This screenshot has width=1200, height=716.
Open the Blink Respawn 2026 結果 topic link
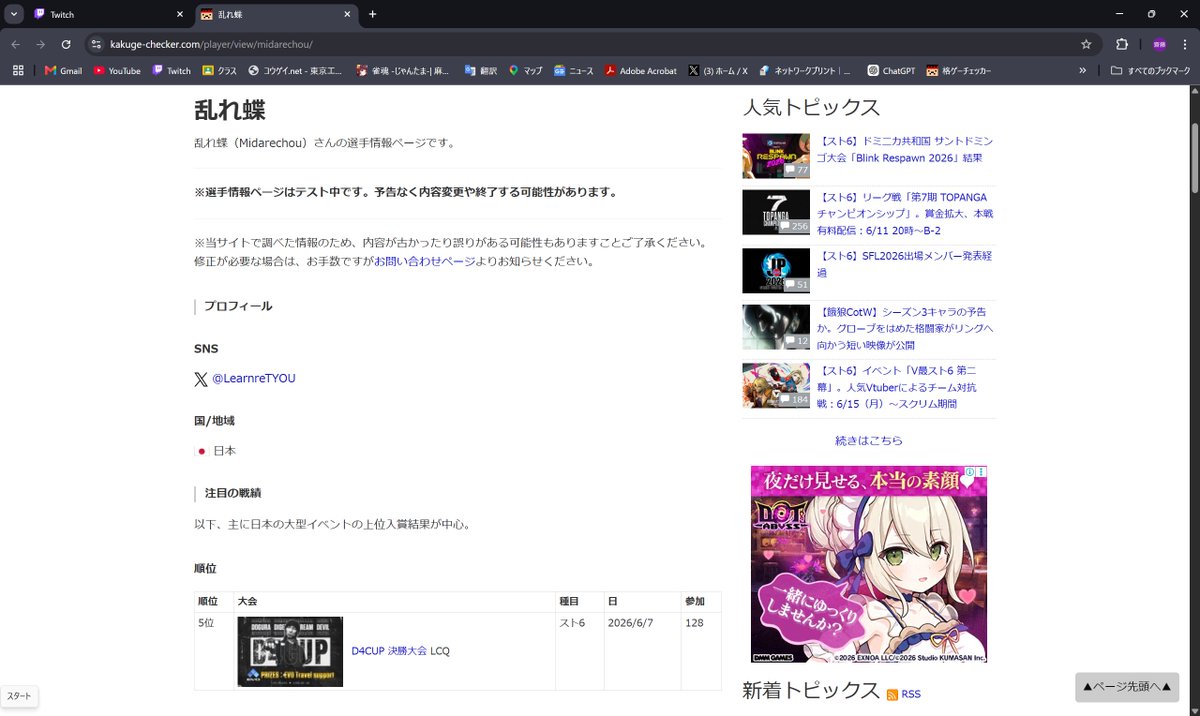pos(905,150)
